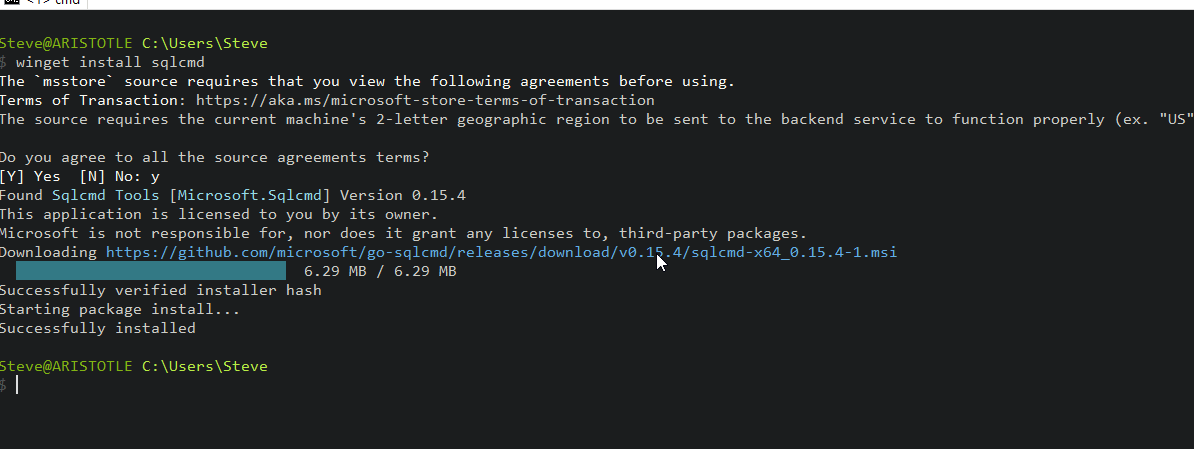Click the 'Successfully verified installer hash' line
The image size is (1194, 449).
(160, 290)
